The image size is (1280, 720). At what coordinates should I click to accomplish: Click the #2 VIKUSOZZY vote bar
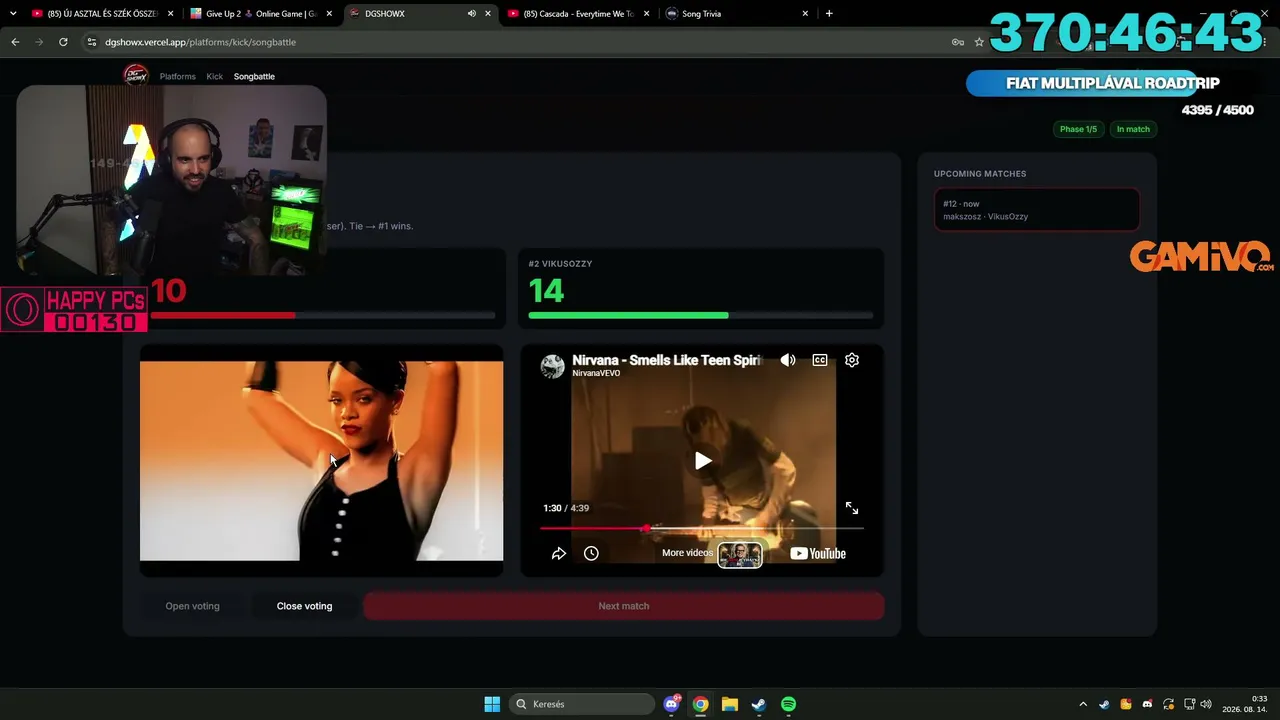[x=701, y=315]
